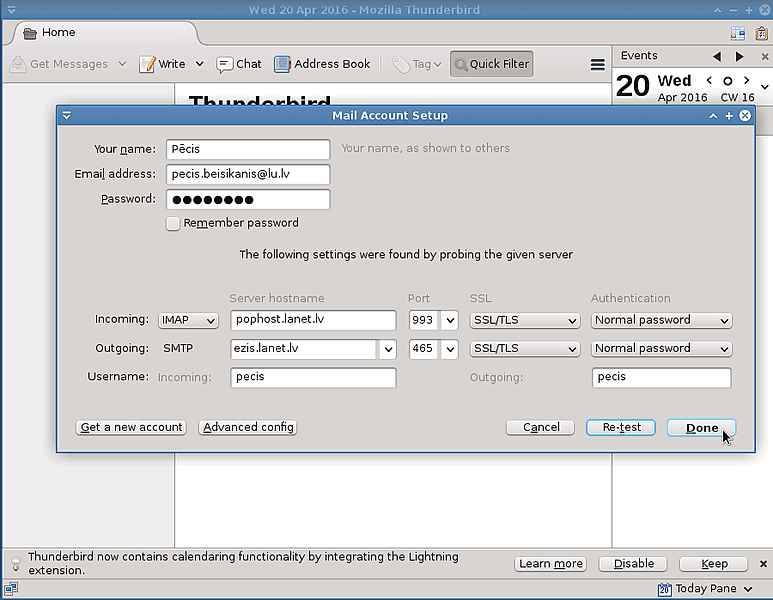Disable the Lightning extension
This screenshot has height=600, width=773.
[633, 564]
